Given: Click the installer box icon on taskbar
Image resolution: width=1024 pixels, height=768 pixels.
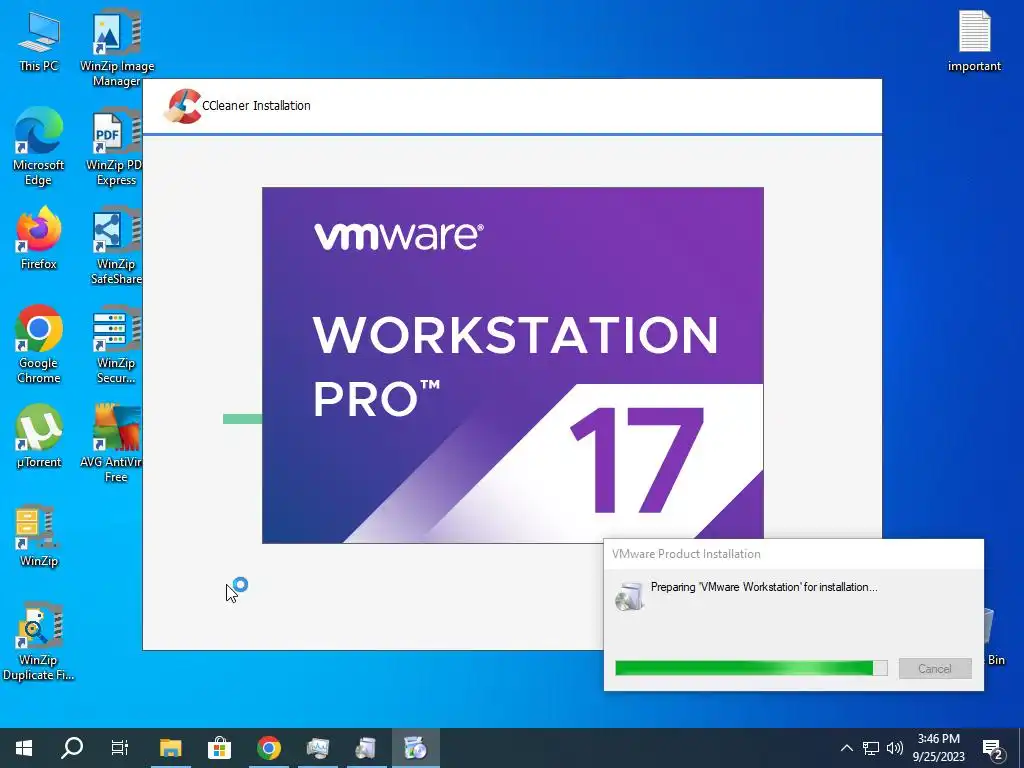Looking at the screenshot, I should (366, 748).
